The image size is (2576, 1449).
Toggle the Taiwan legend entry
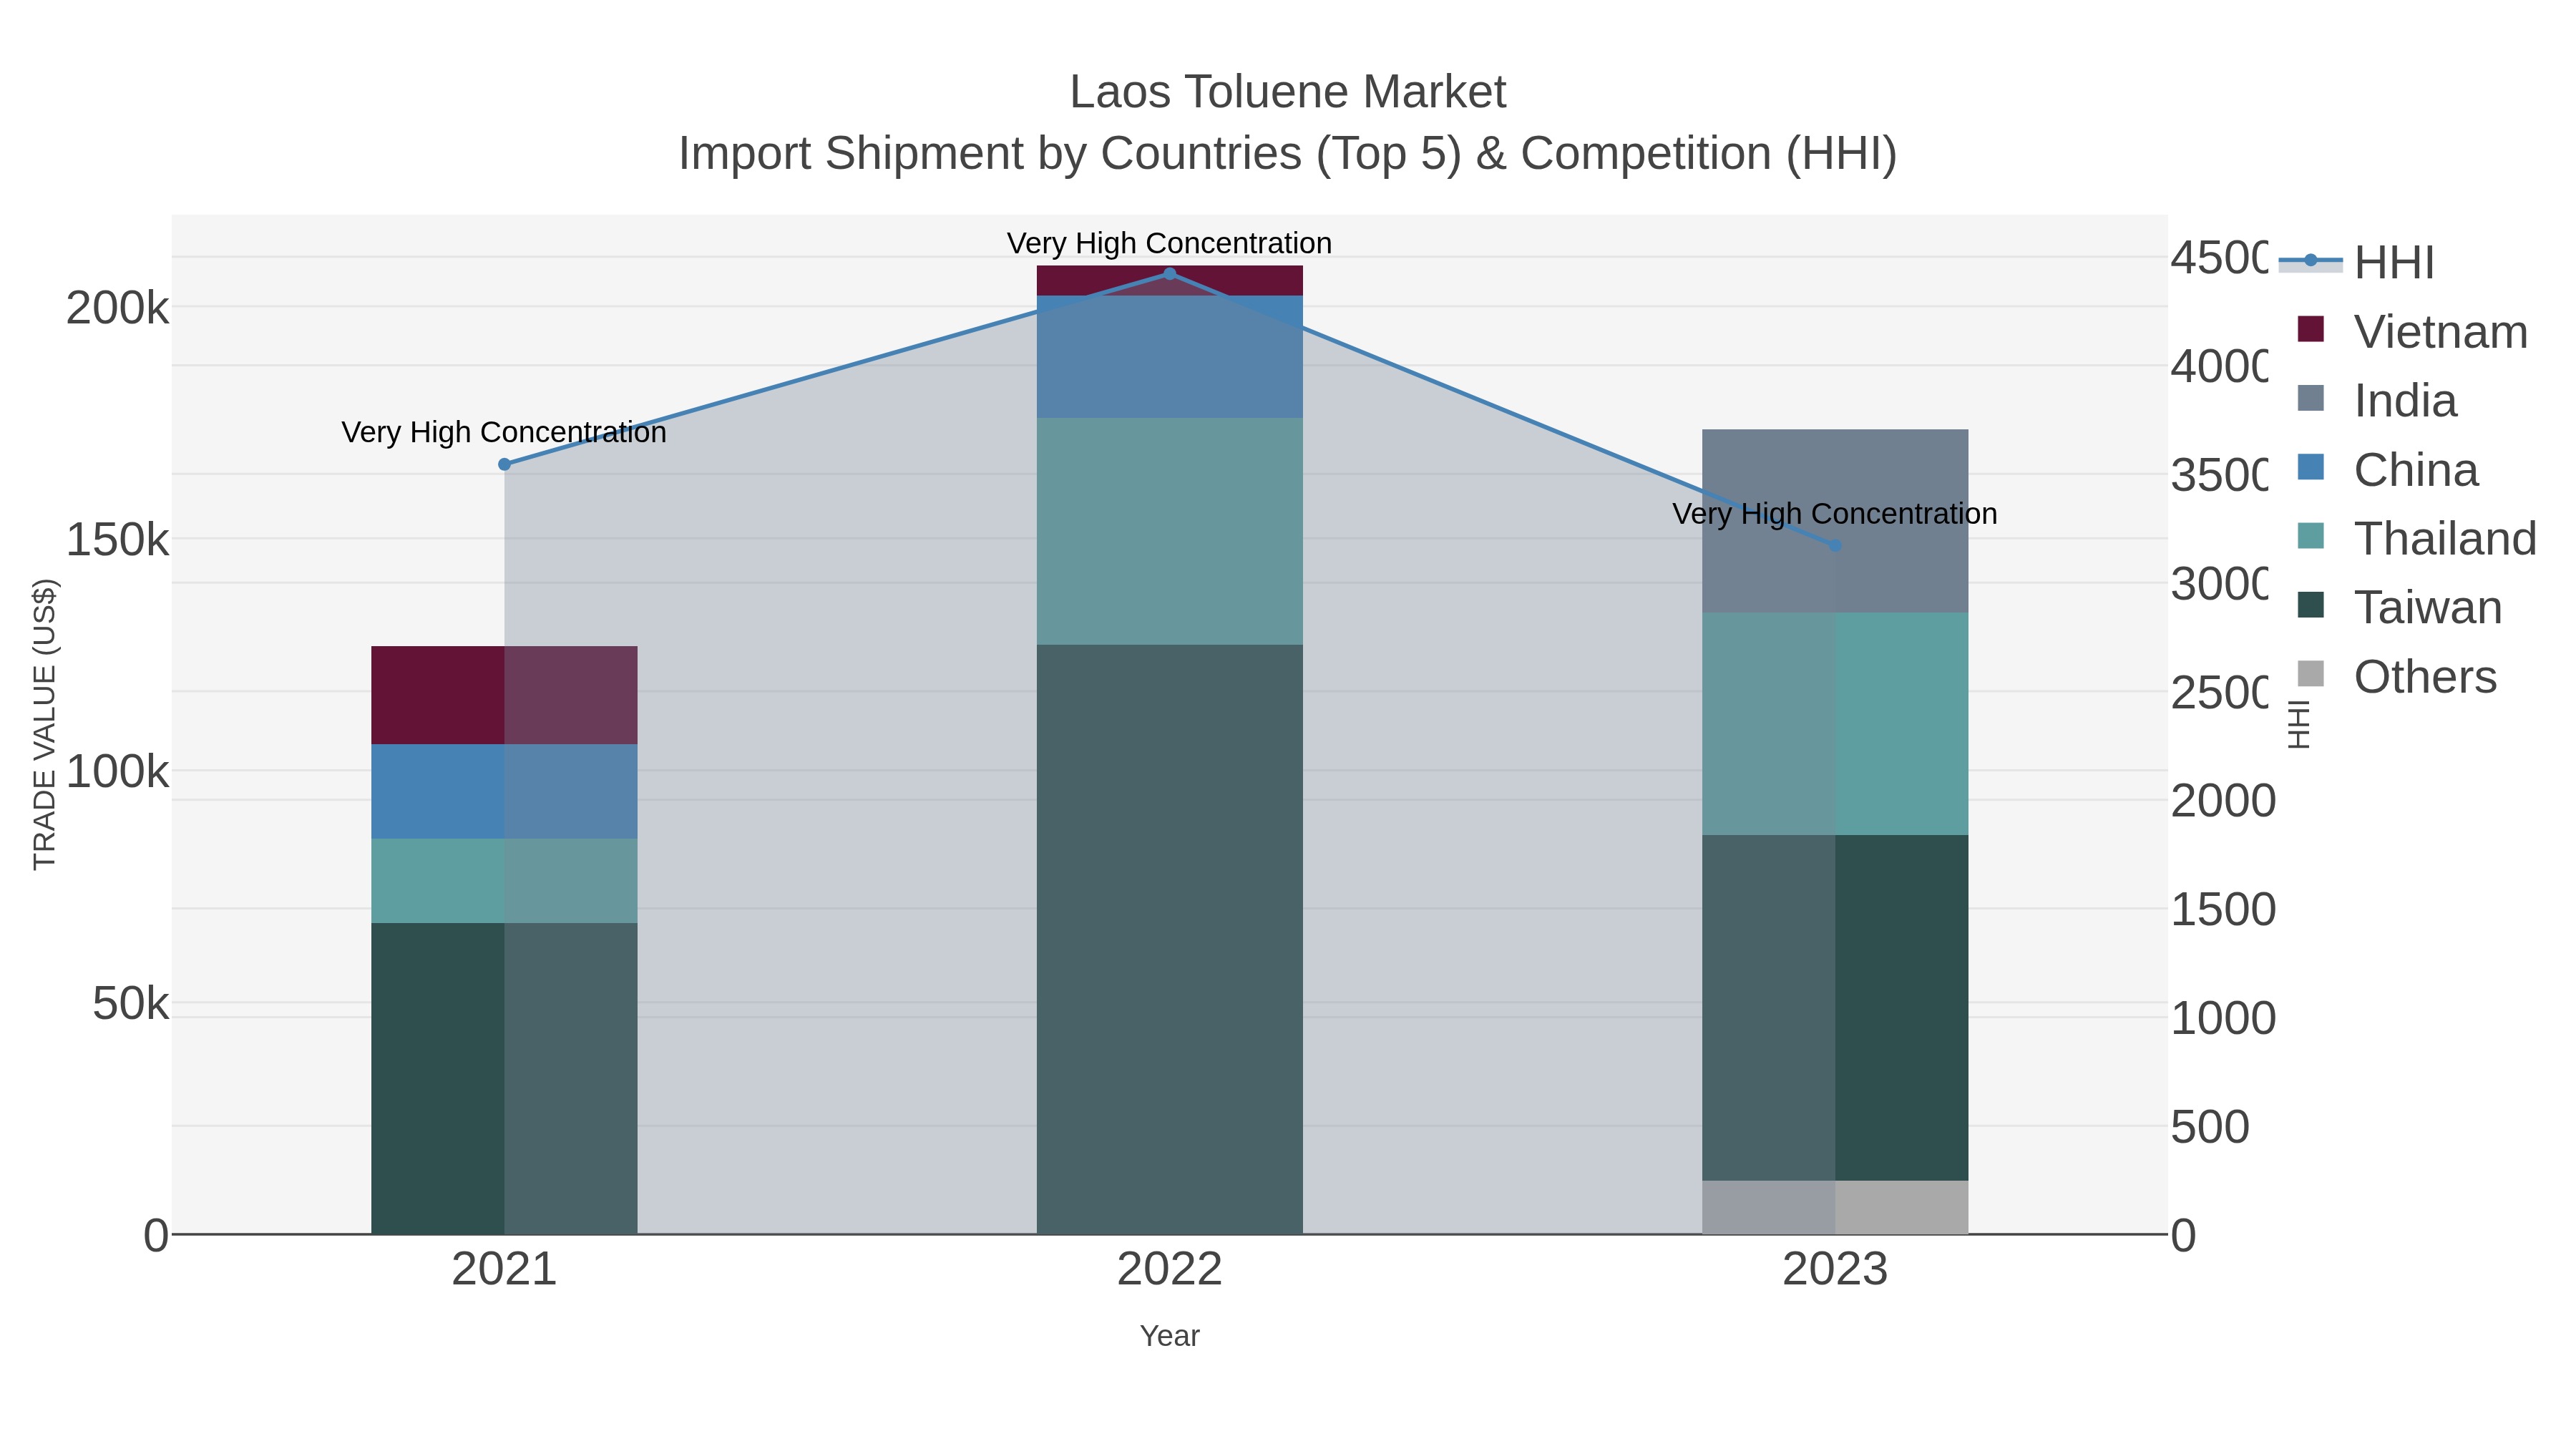(x=2400, y=607)
